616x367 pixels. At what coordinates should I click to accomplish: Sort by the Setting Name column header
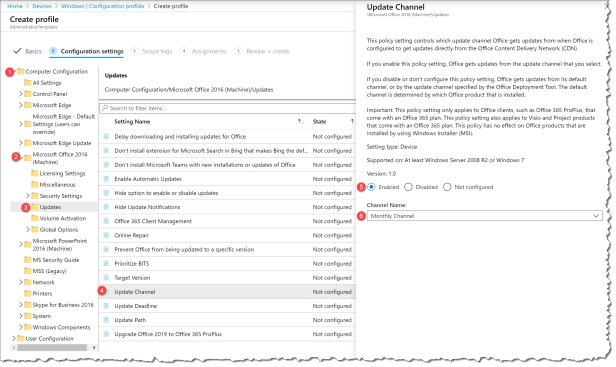[132, 122]
